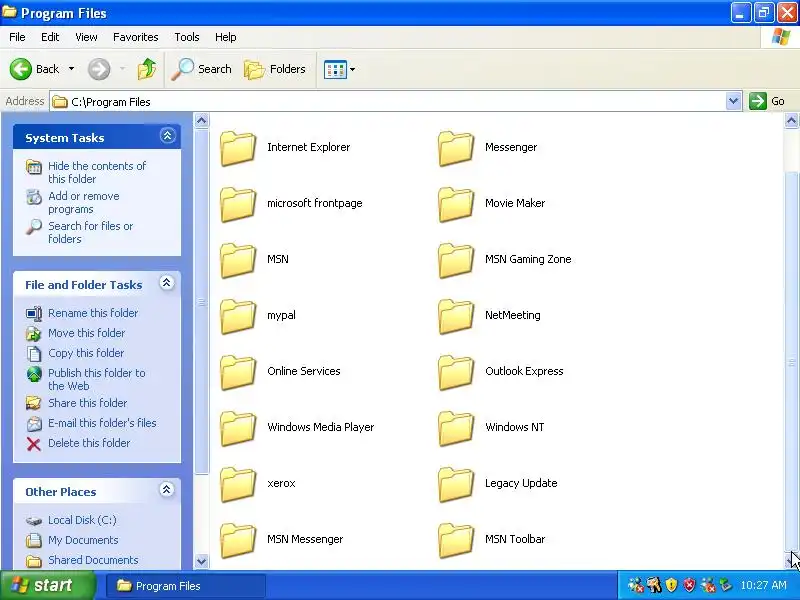This screenshot has height=600, width=800.
Task: Click the red shield tray icon
Action: pos(689,585)
